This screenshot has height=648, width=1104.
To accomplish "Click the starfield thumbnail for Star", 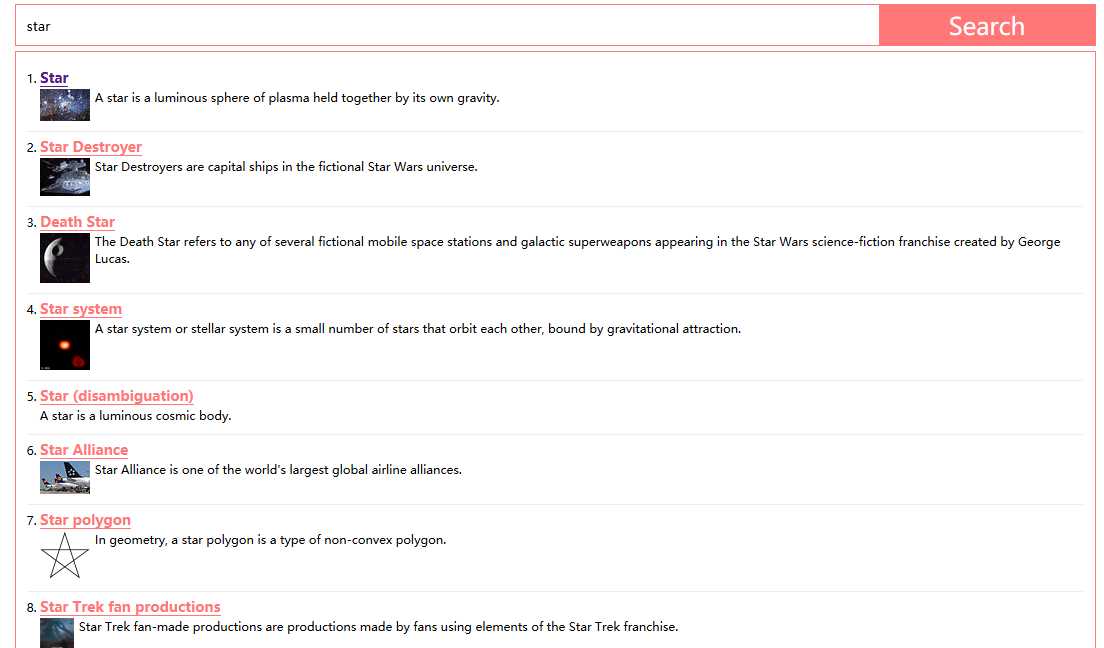I will [65, 105].
